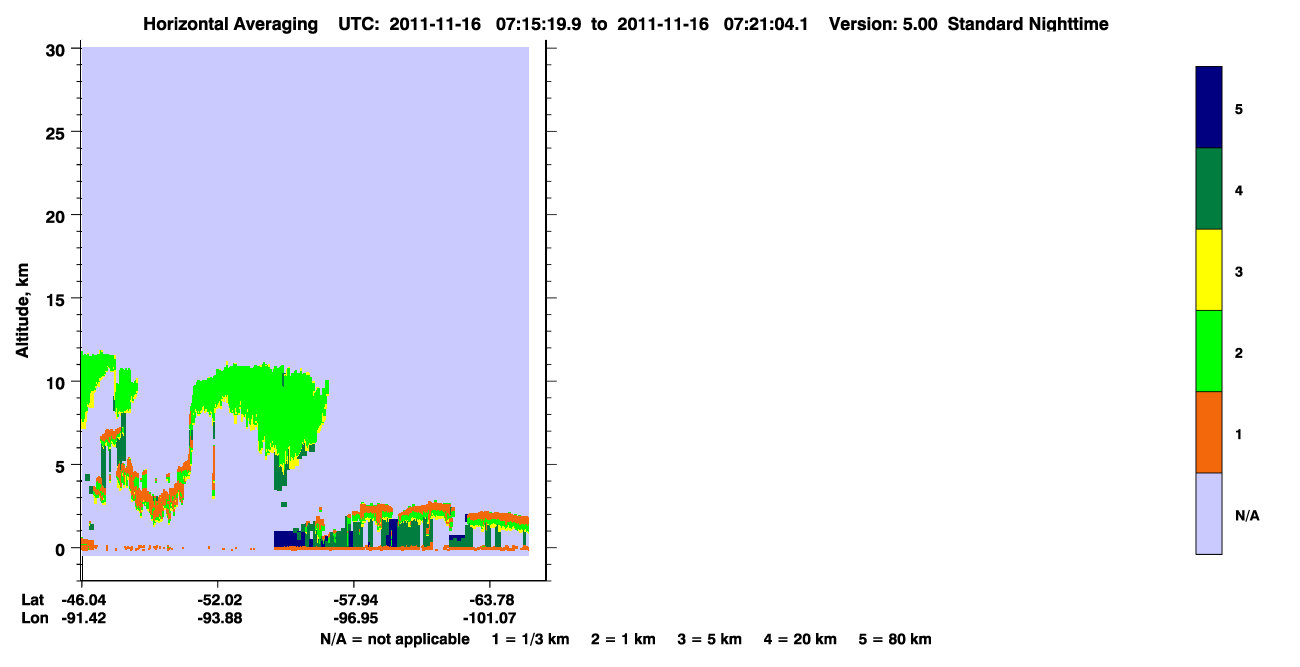Click longitude value -93.88
This screenshot has width=1300, height=667.
(x=218, y=619)
